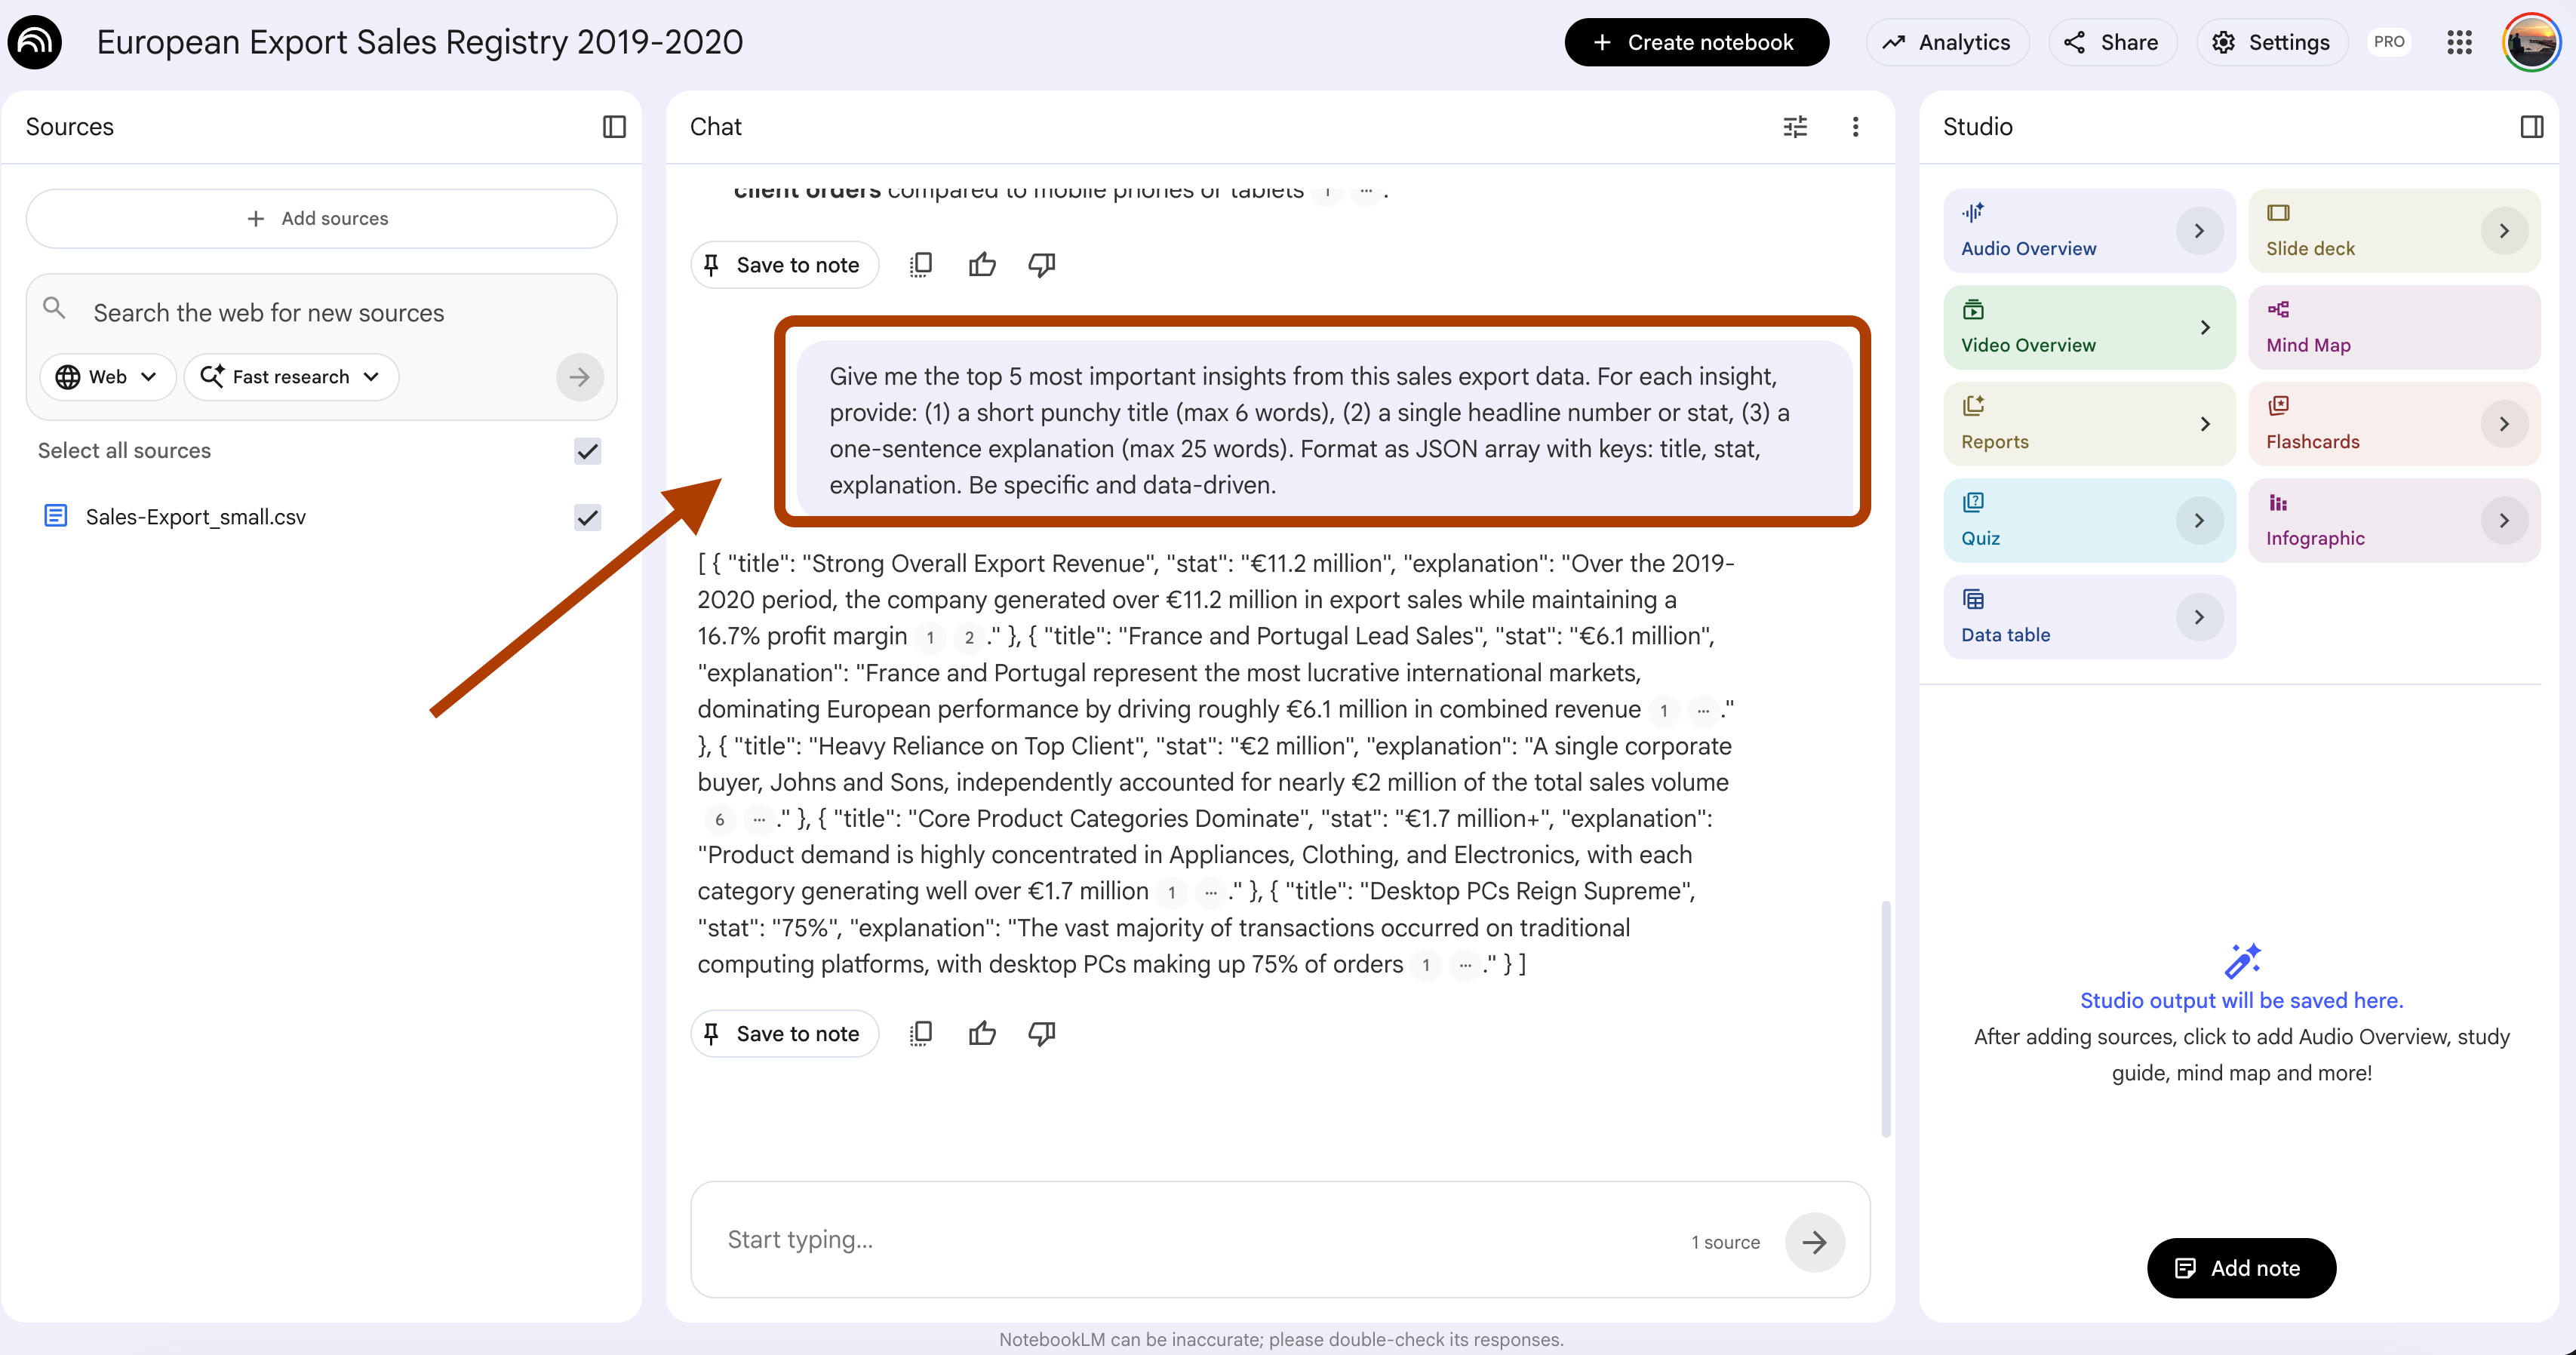2576x1355 pixels.
Task: Click the NotebookLM logo
Action: (x=35, y=42)
